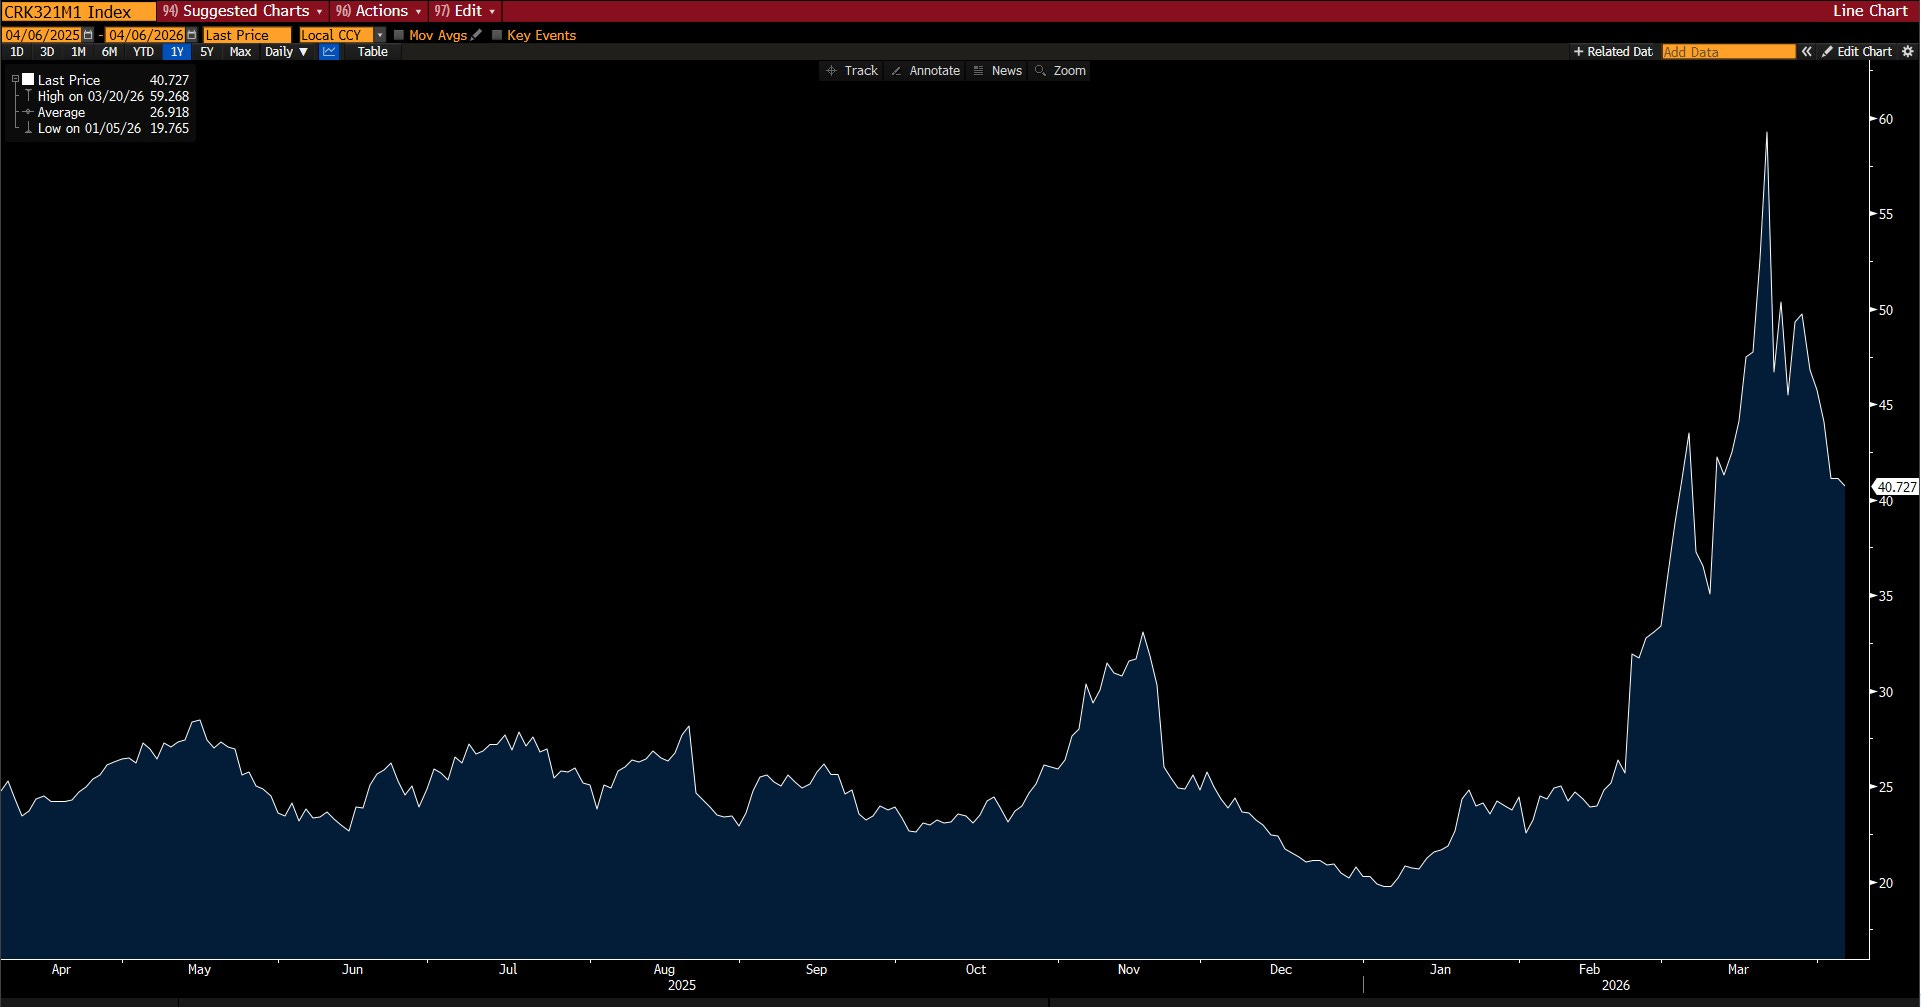Click the pencil icon beside Mov Avgs
Screen dimensions: 1921x1007
[x=477, y=35]
